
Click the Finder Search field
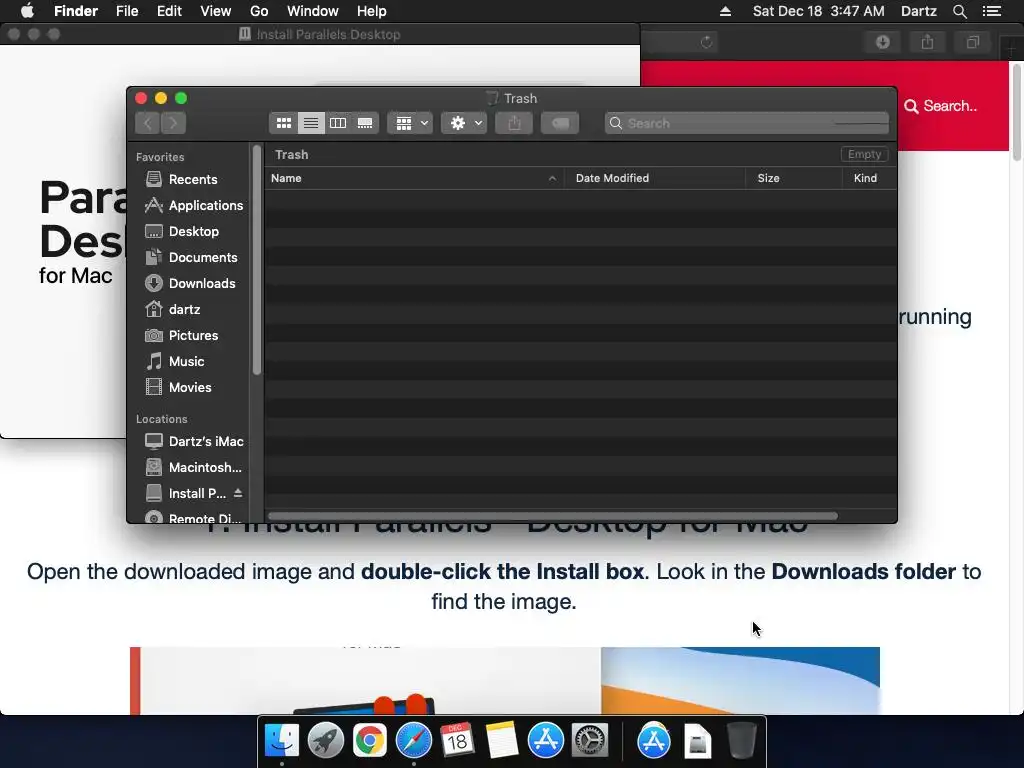(747, 123)
